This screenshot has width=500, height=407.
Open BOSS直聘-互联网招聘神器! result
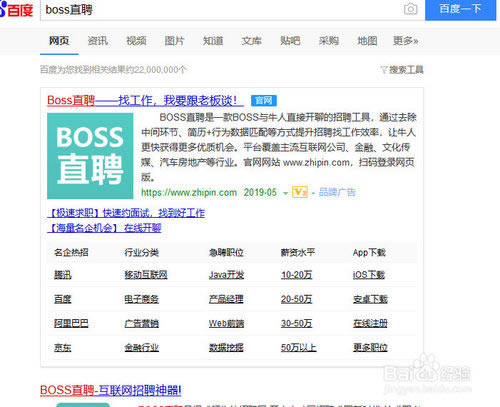click(x=111, y=390)
